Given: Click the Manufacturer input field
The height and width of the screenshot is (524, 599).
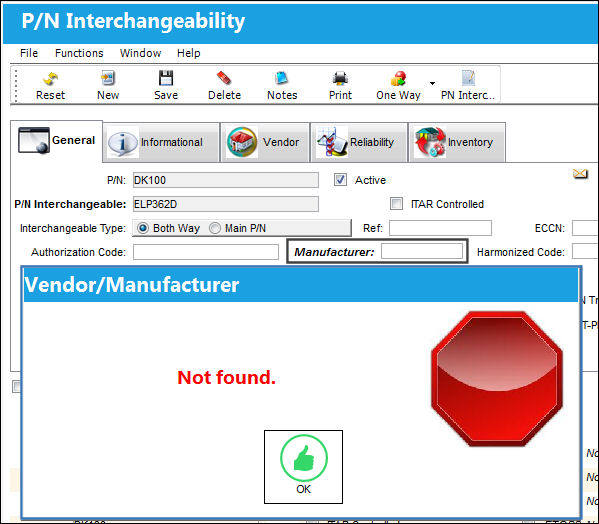Looking at the screenshot, I should [x=422, y=251].
